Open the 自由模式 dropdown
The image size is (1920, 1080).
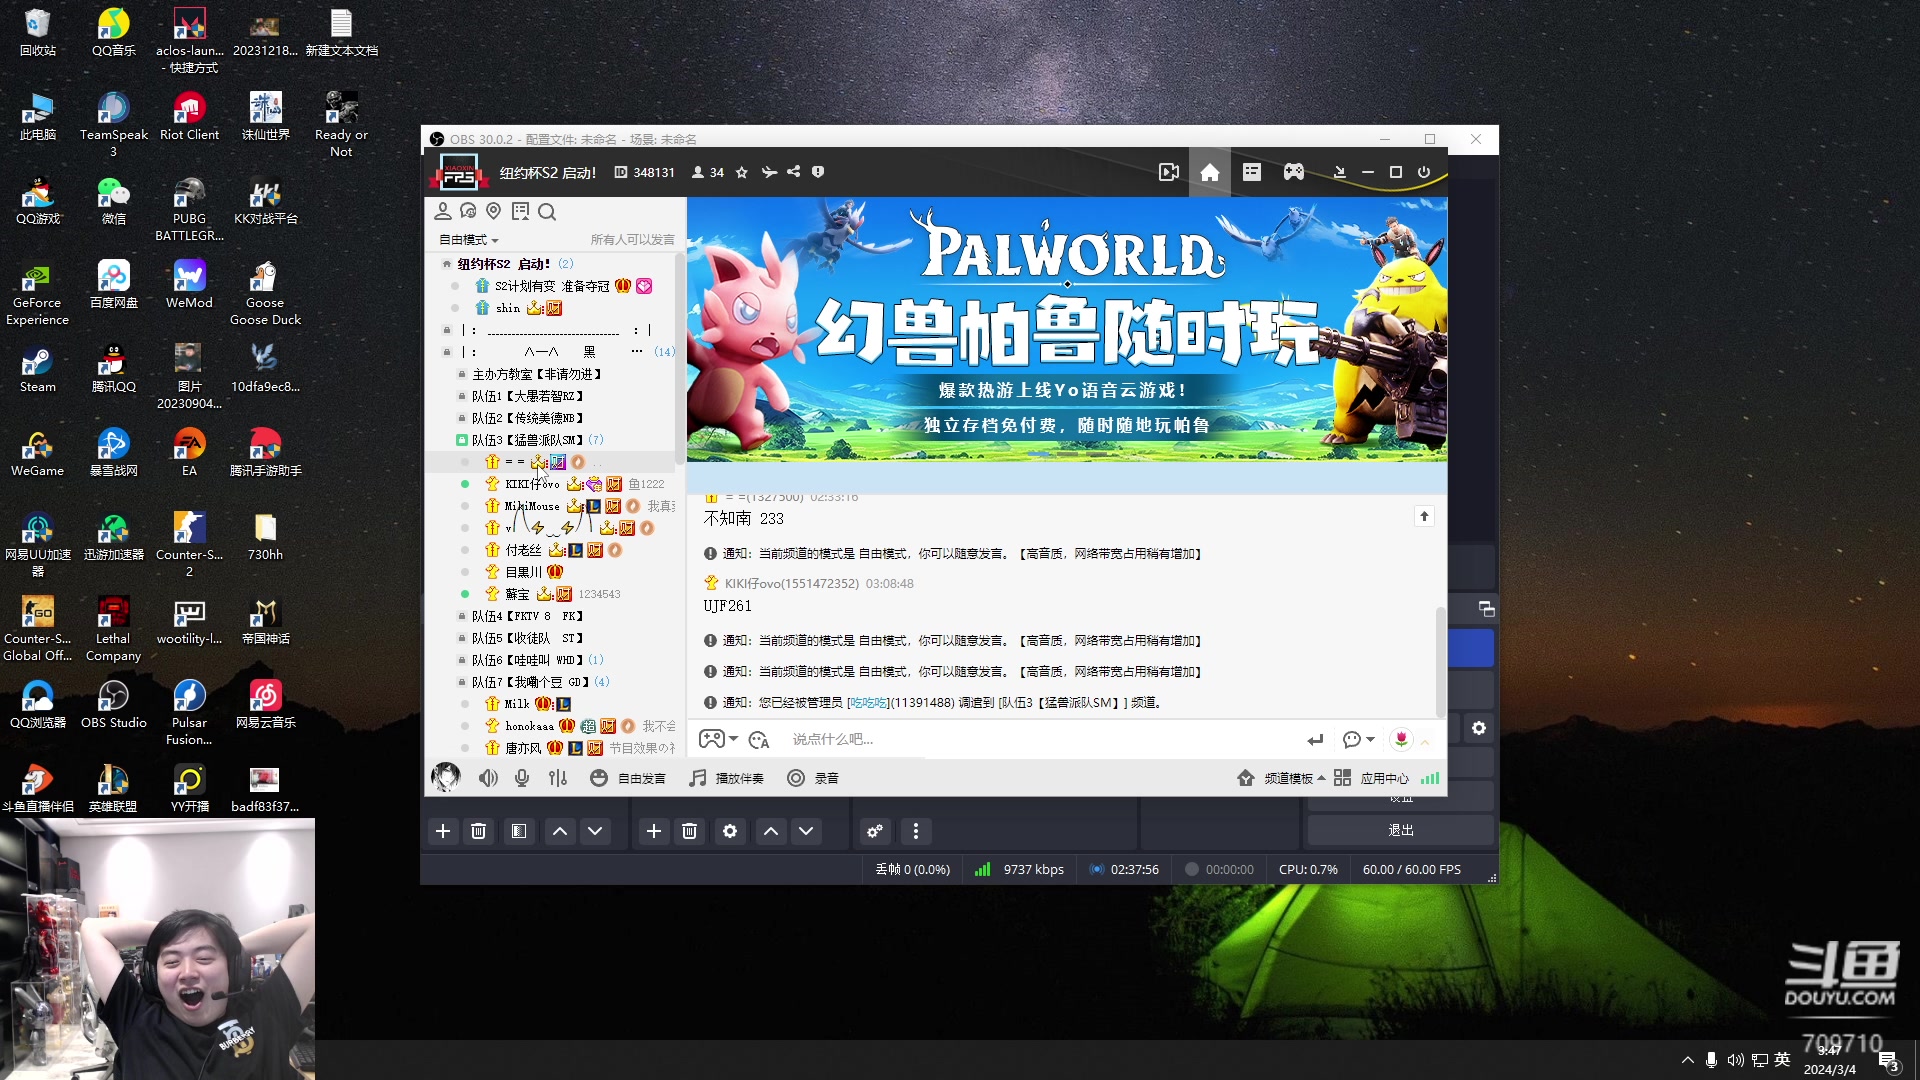(x=468, y=240)
